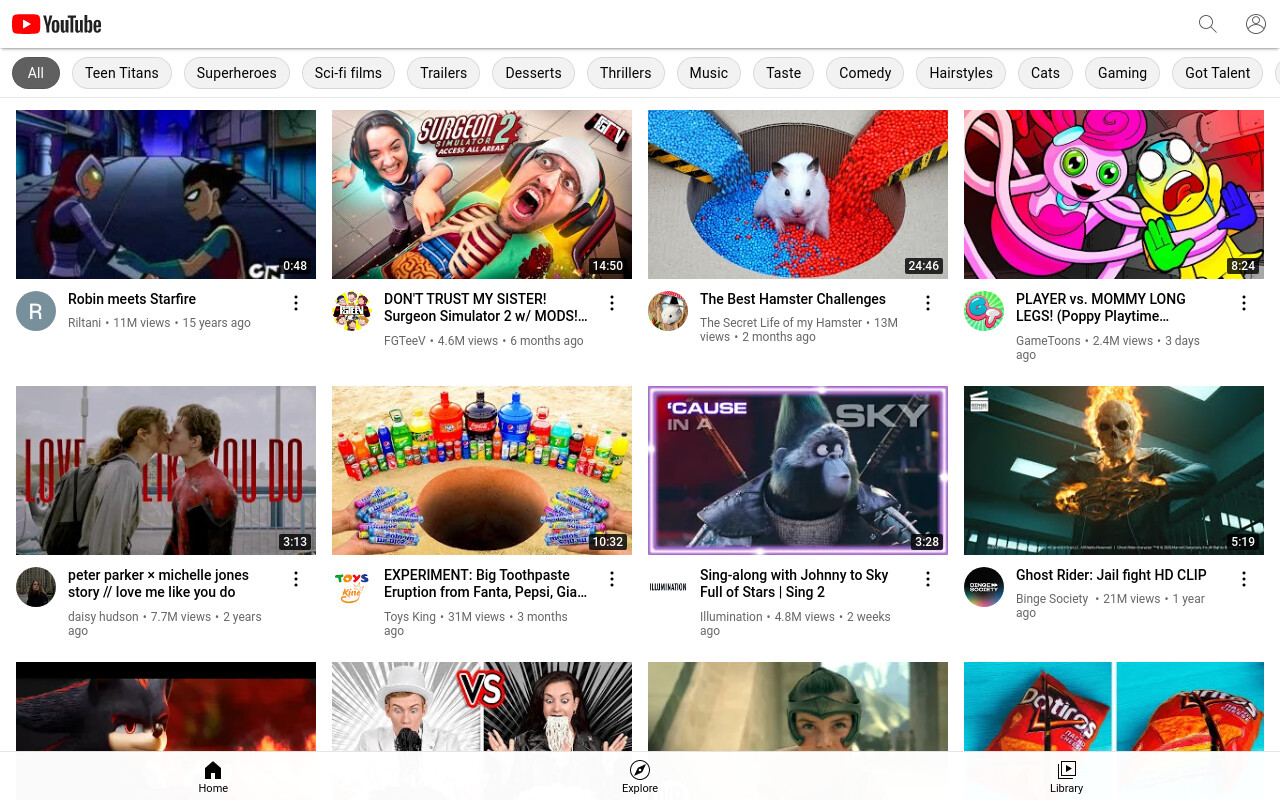Image resolution: width=1280 pixels, height=800 pixels.
Task: Open options menu for Sing-along with Johnny
Action: pos(928,579)
